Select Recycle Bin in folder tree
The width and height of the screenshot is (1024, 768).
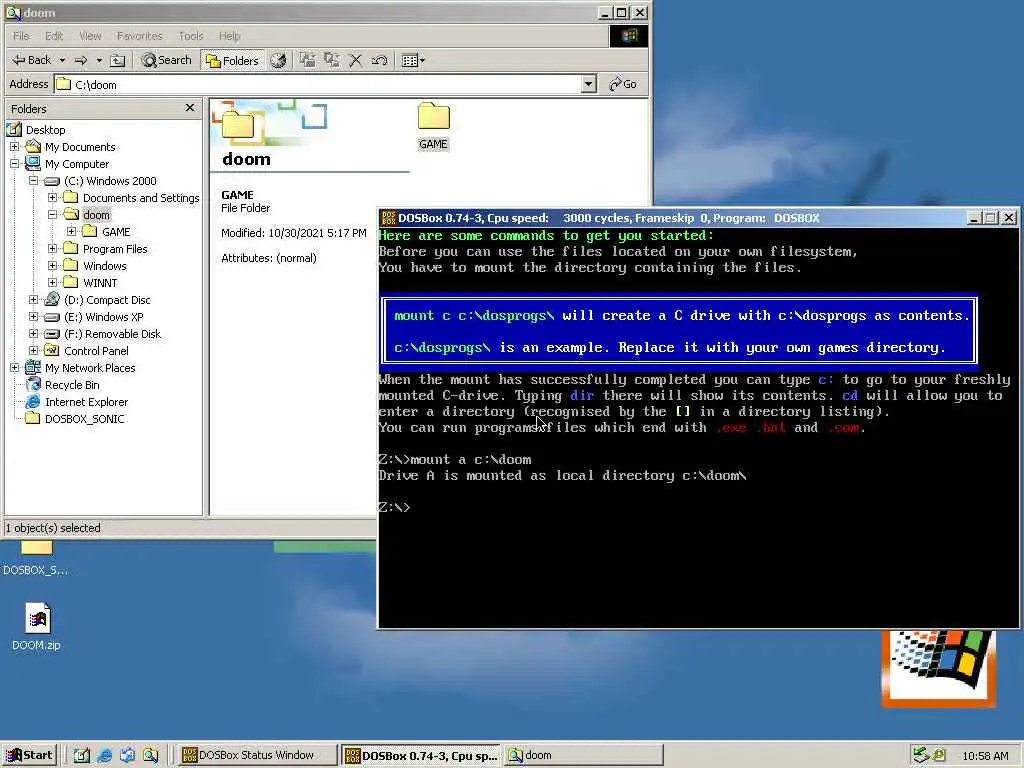72,385
